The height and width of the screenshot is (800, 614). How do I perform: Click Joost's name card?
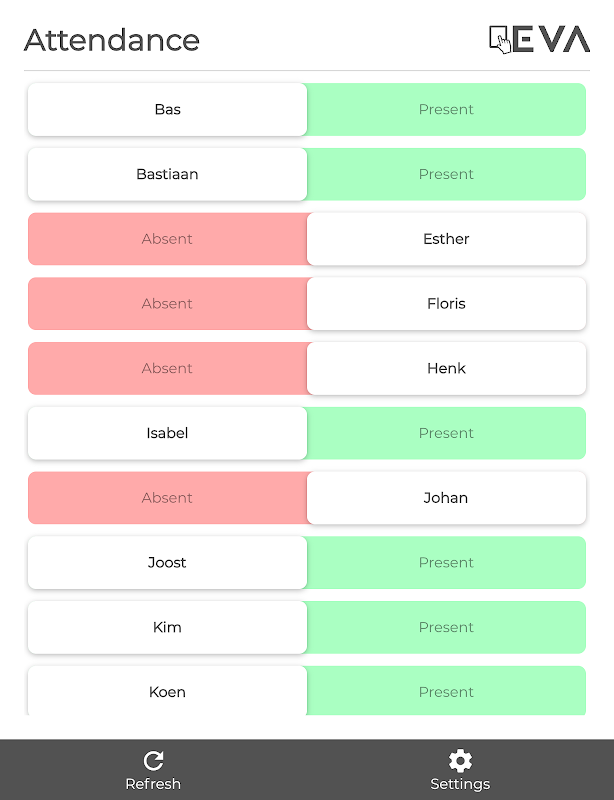[x=167, y=562]
